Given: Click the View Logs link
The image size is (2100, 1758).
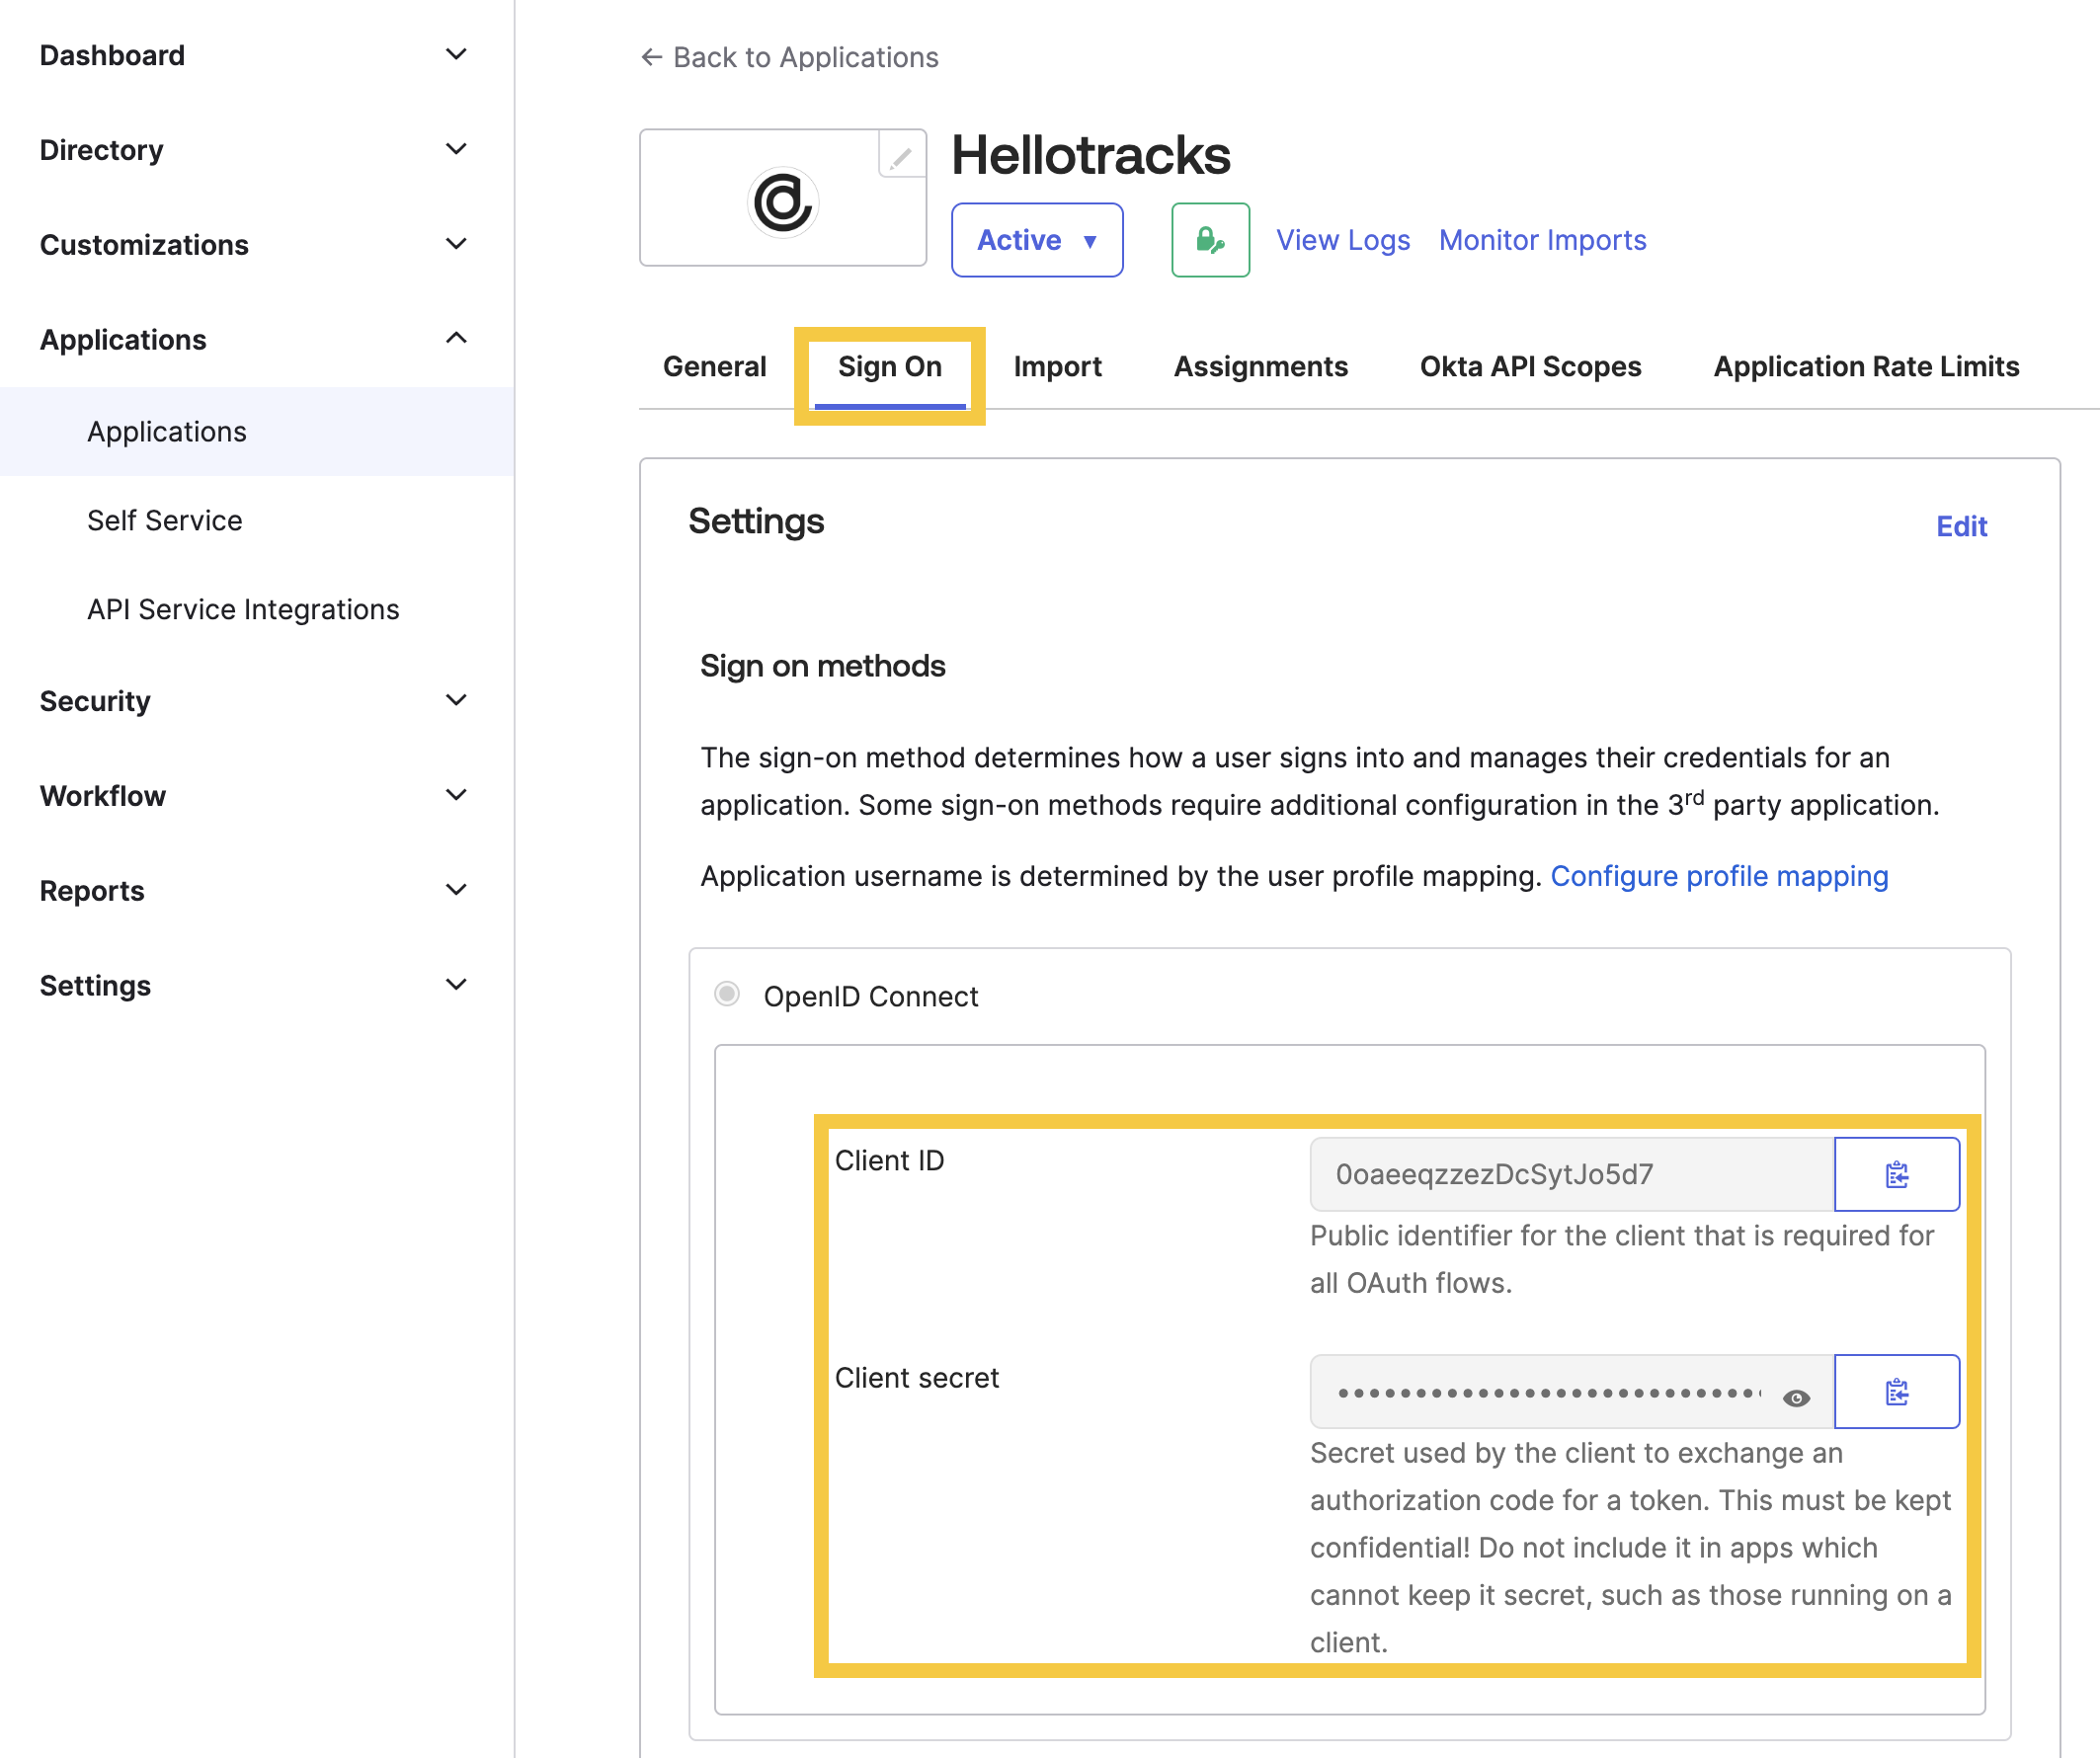Looking at the screenshot, I should (1342, 240).
